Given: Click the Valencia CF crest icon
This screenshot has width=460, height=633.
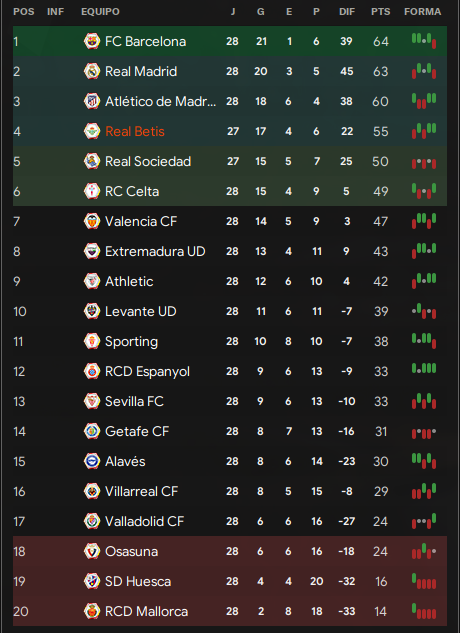Looking at the screenshot, I should click(92, 221).
